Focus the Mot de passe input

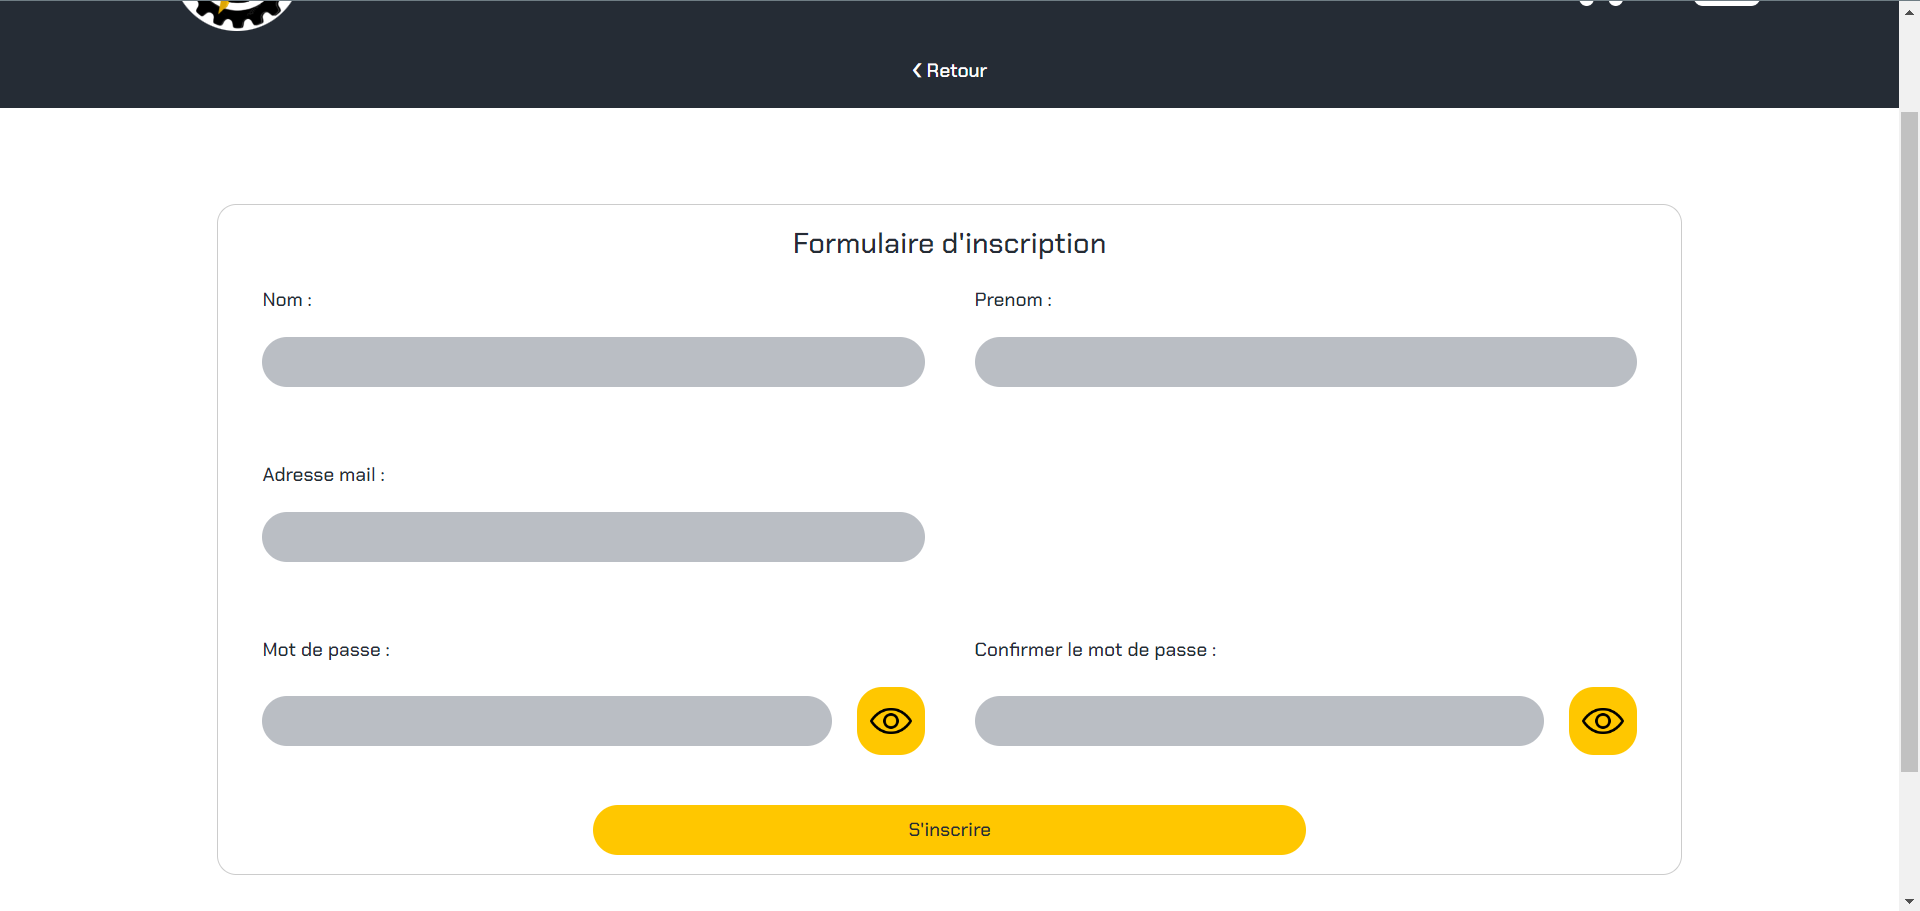pos(547,721)
